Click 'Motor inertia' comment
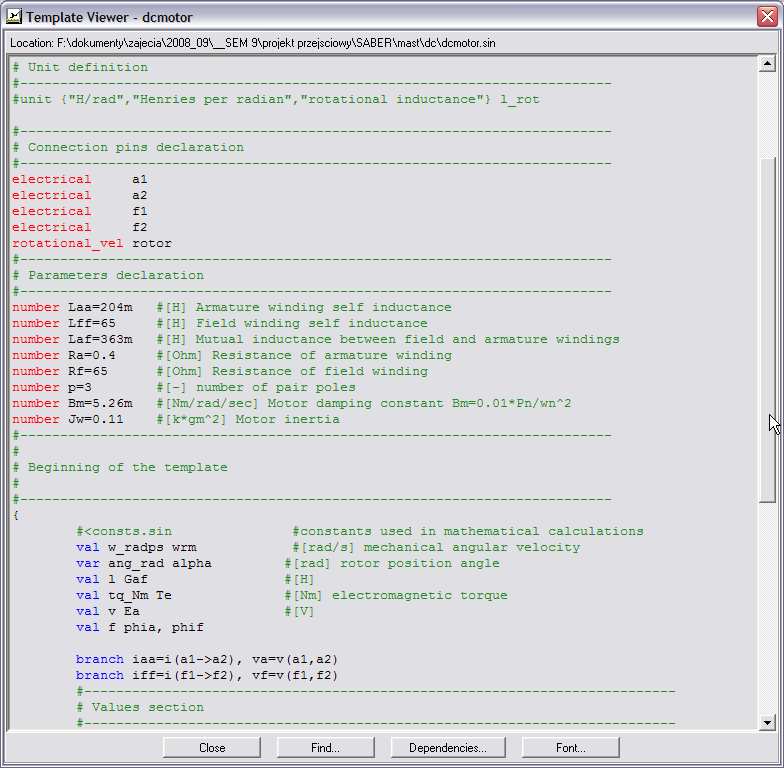 [x=288, y=419]
